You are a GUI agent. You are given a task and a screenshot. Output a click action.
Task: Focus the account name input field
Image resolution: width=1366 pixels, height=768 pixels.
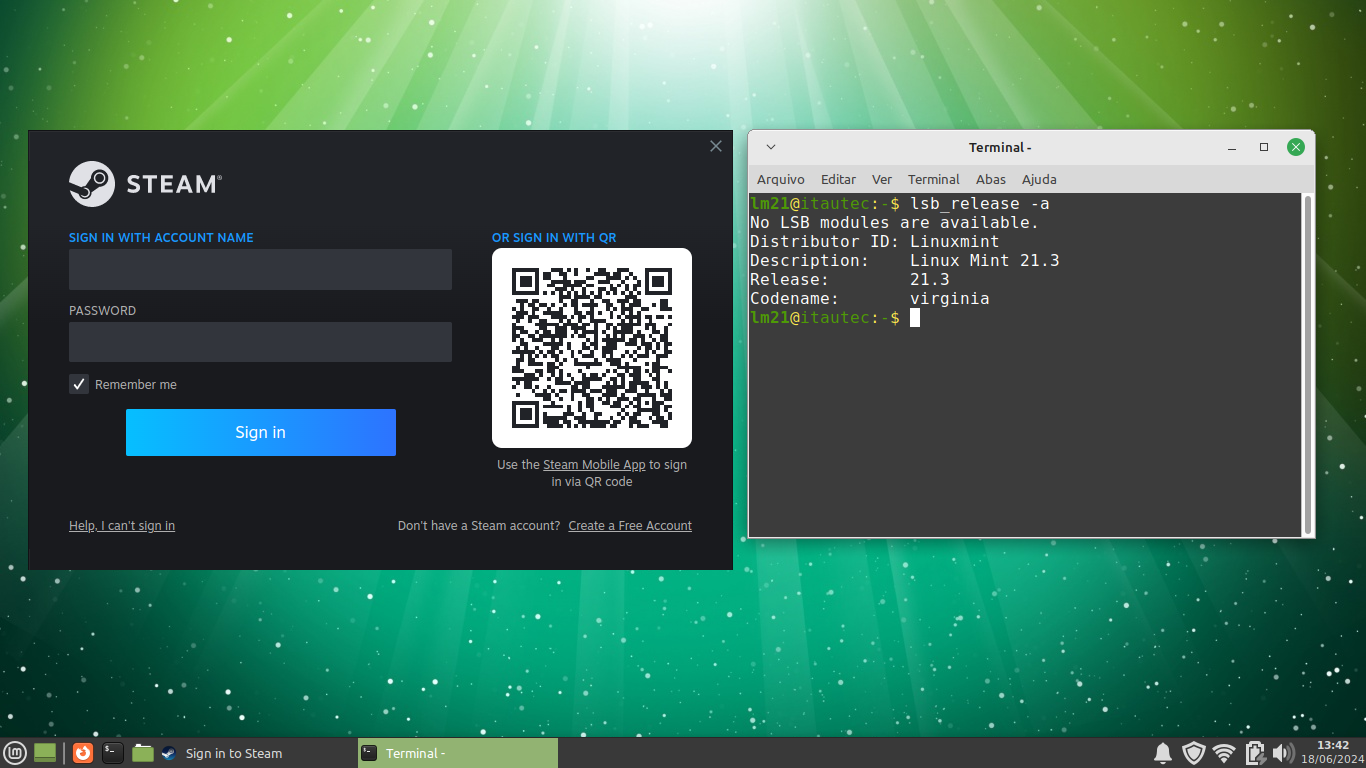(x=260, y=270)
